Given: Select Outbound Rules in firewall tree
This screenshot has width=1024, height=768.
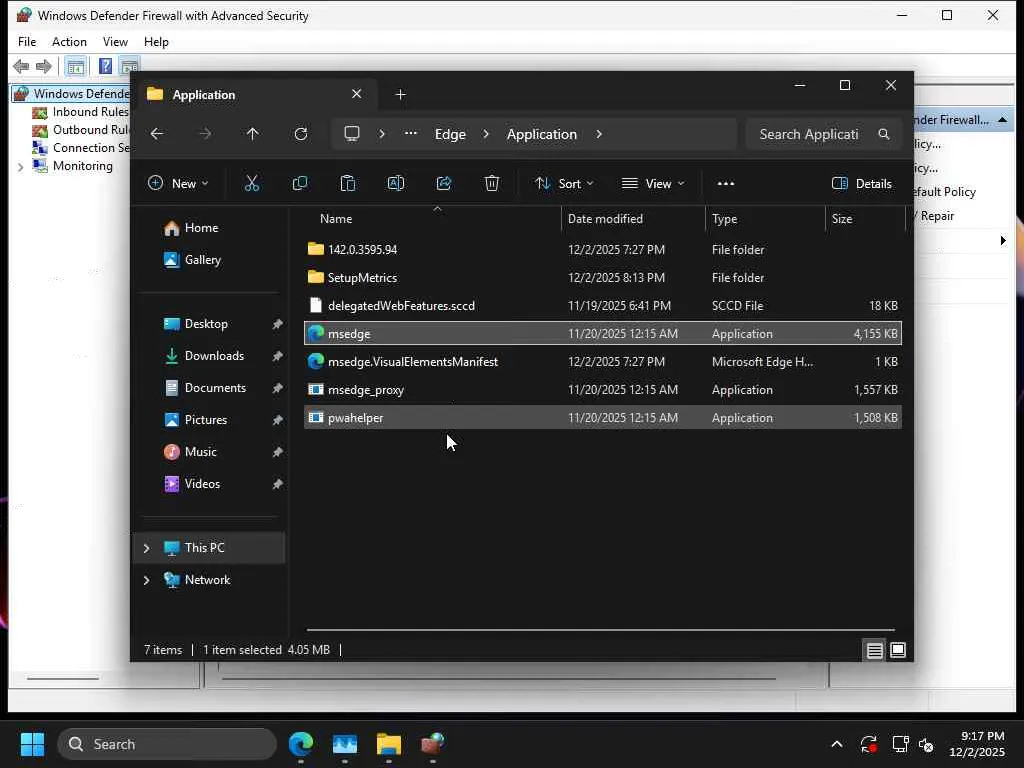Looking at the screenshot, I should pyautogui.click(x=90, y=130).
